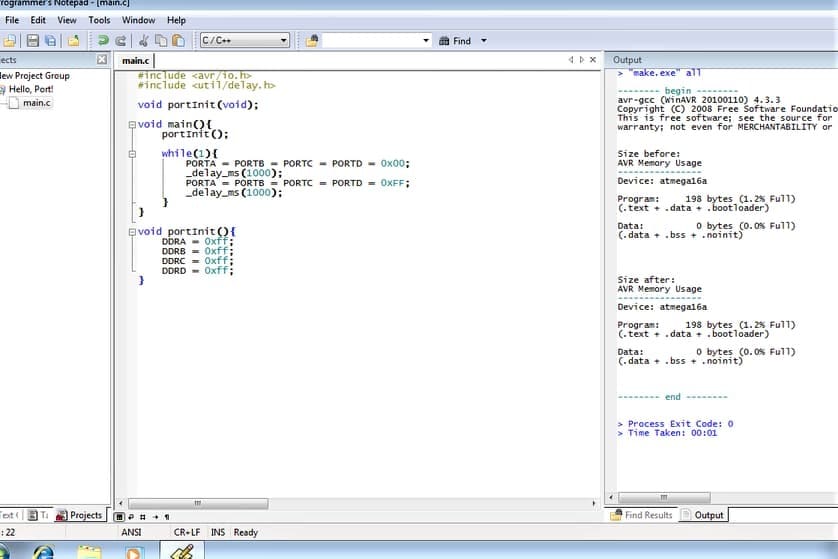The width and height of the screenshot is (838, 559).
Task: Click the 'Time Taken: 00:01' output line
Action: pyautogui.click(x=667, y=433)
